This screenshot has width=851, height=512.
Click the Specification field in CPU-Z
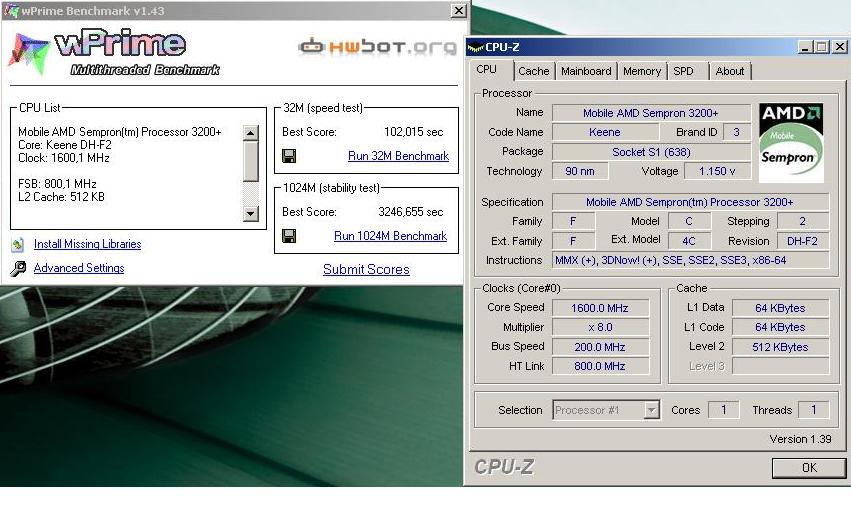(690, 202)
